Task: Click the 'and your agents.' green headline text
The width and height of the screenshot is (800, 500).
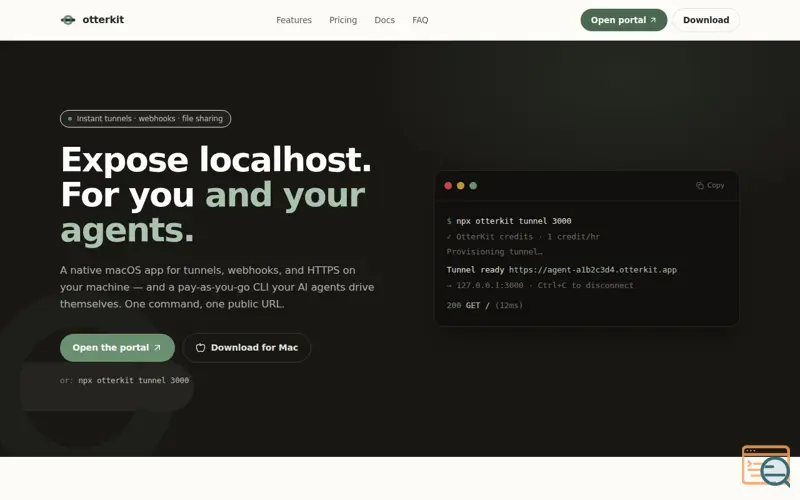Action: pyautogui.click(x=213, y=212)
